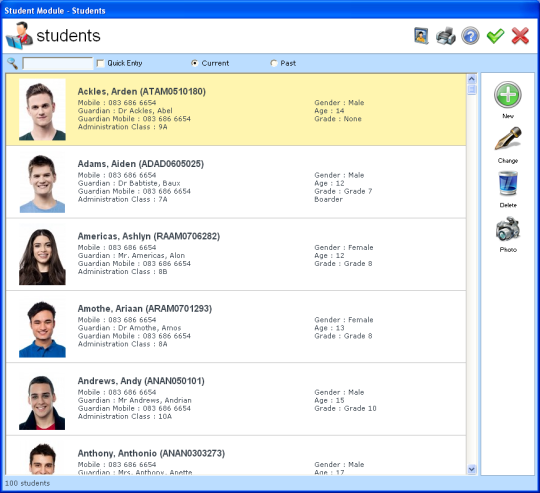This screenshot has width=540, height=493.
Task: Enable the Quick Entry checkbox
Action: (101, 63)
